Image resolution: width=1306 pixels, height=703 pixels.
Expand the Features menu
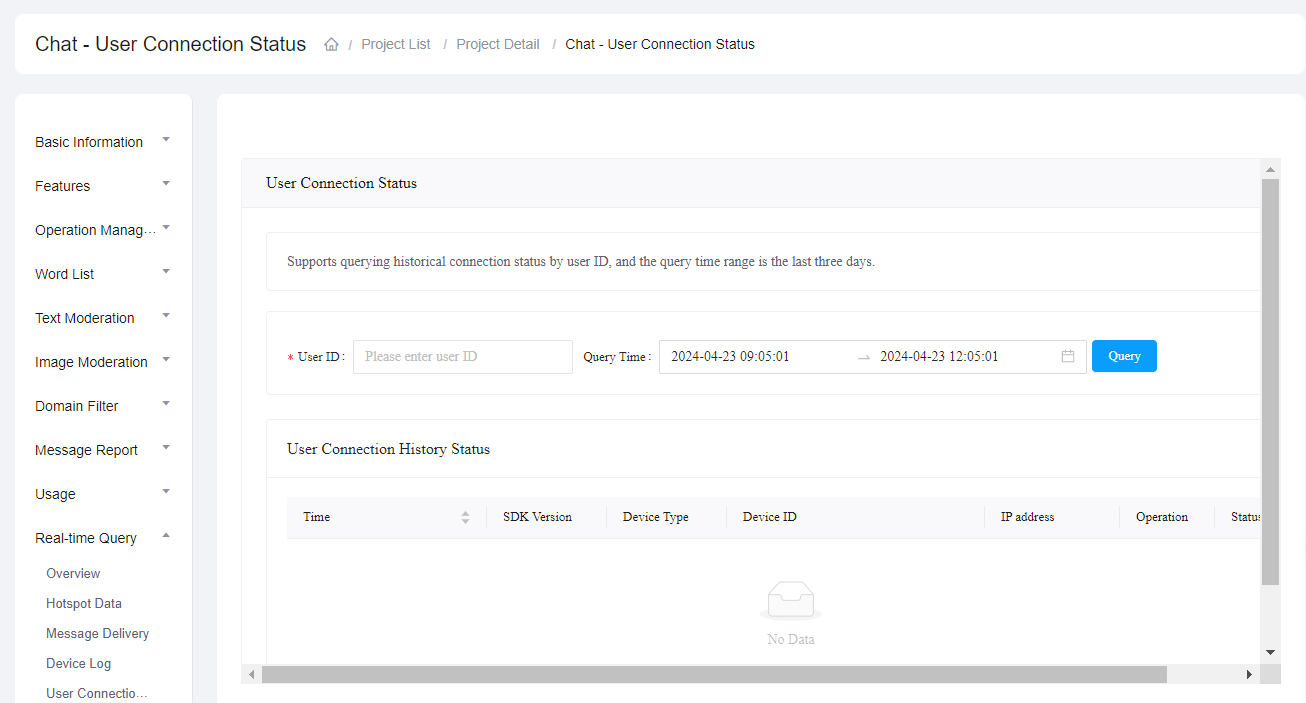(103, 186)
